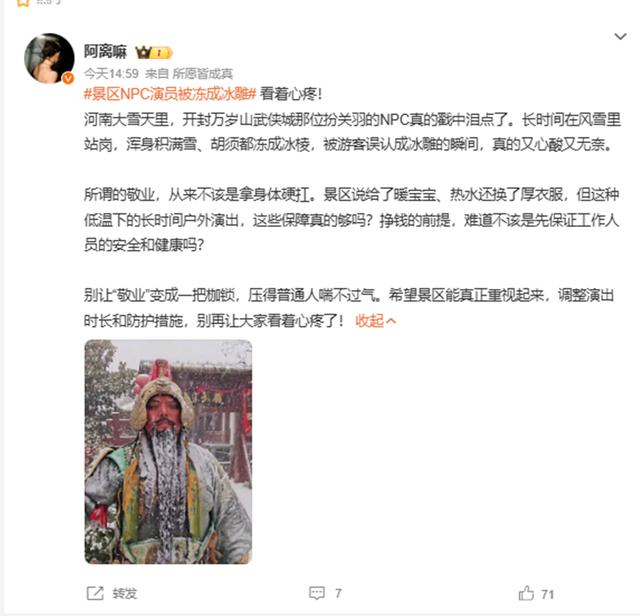This screenshot has width=640, height=616.
Task: Open the 7 comments count
Action: tap(338, 593)
